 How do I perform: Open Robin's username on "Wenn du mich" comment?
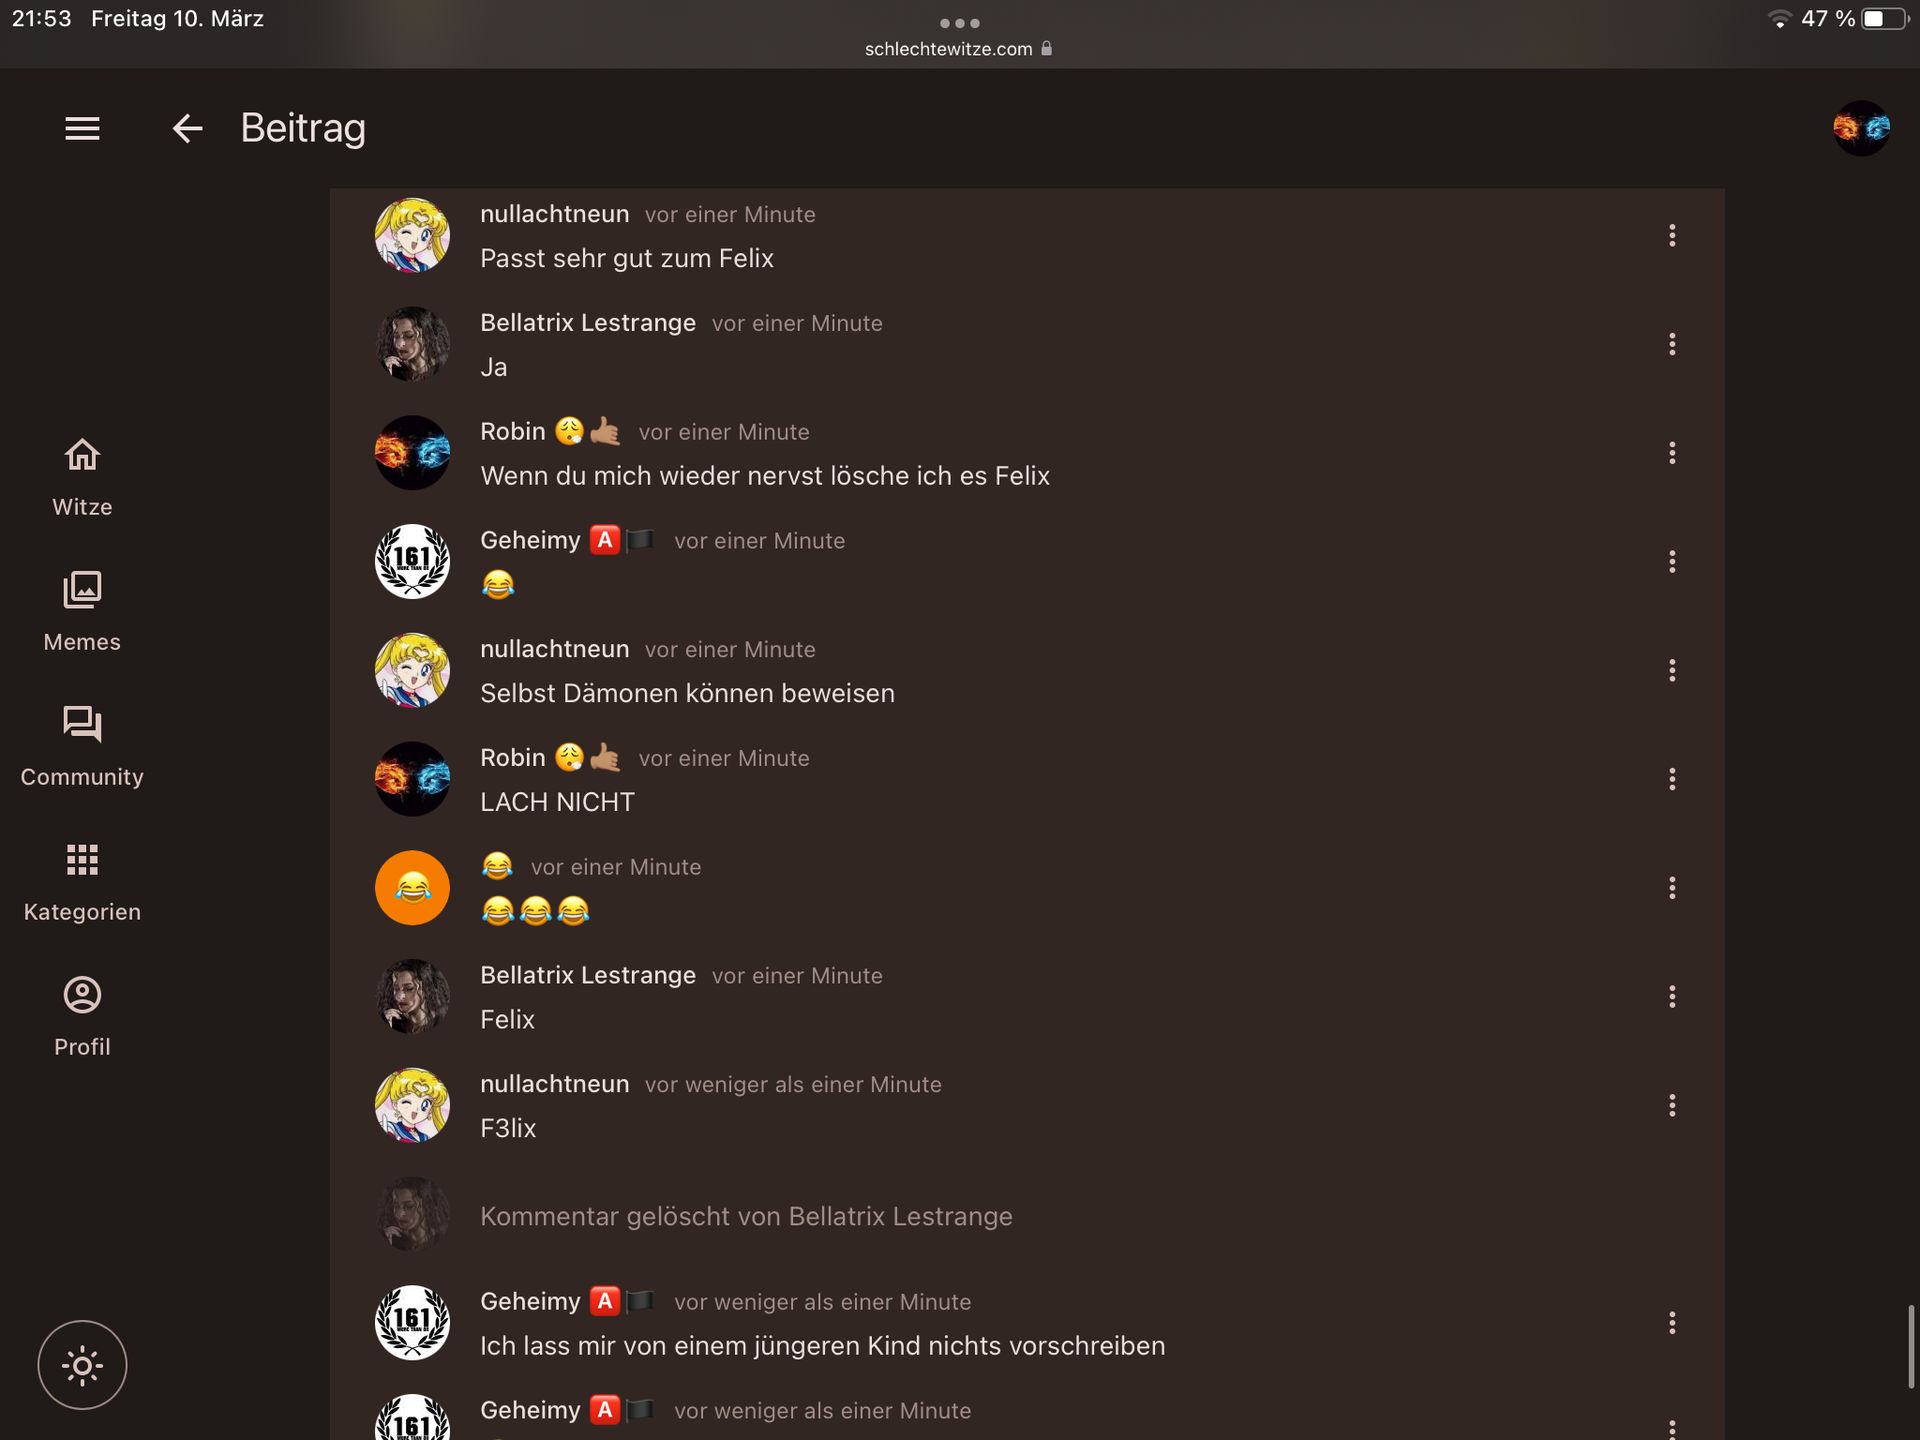click(x=513, y=432)
